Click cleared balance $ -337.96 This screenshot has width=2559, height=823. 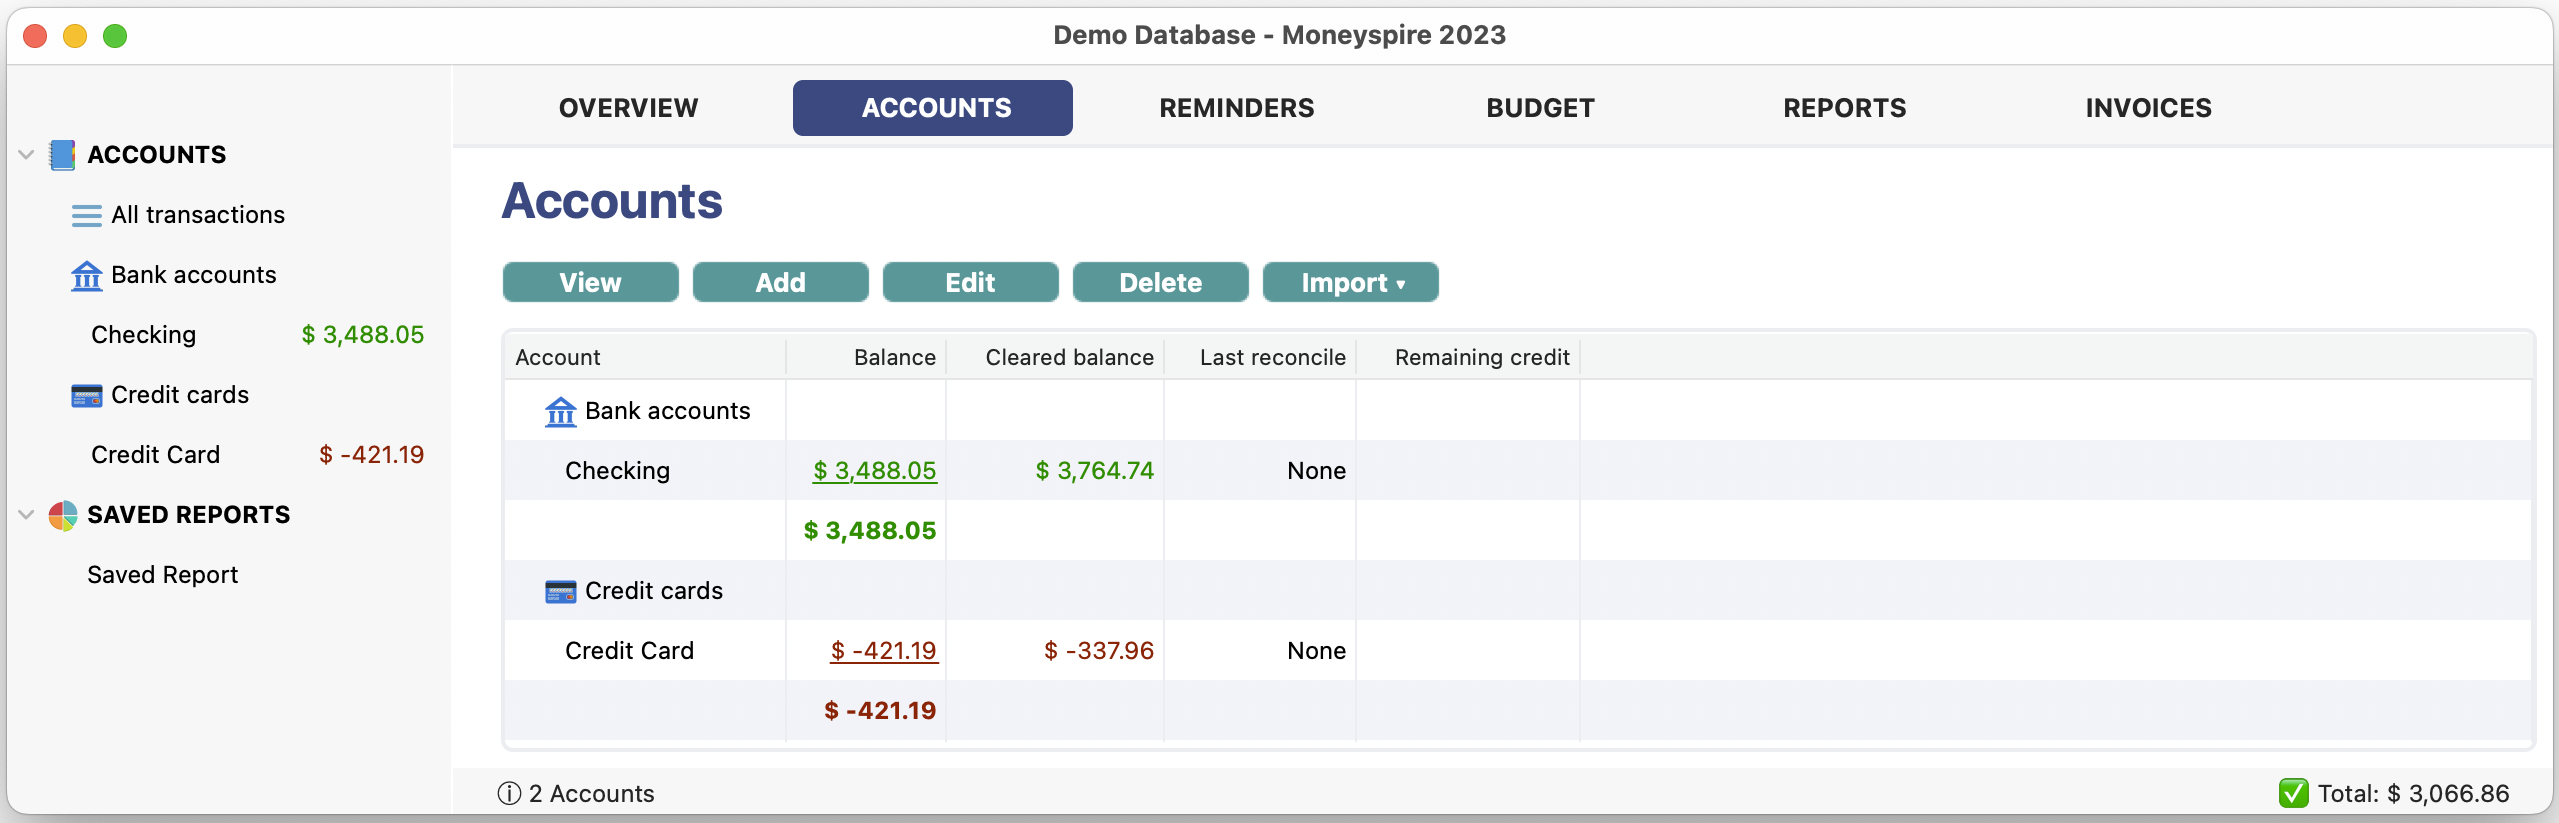coord(1099,651)
